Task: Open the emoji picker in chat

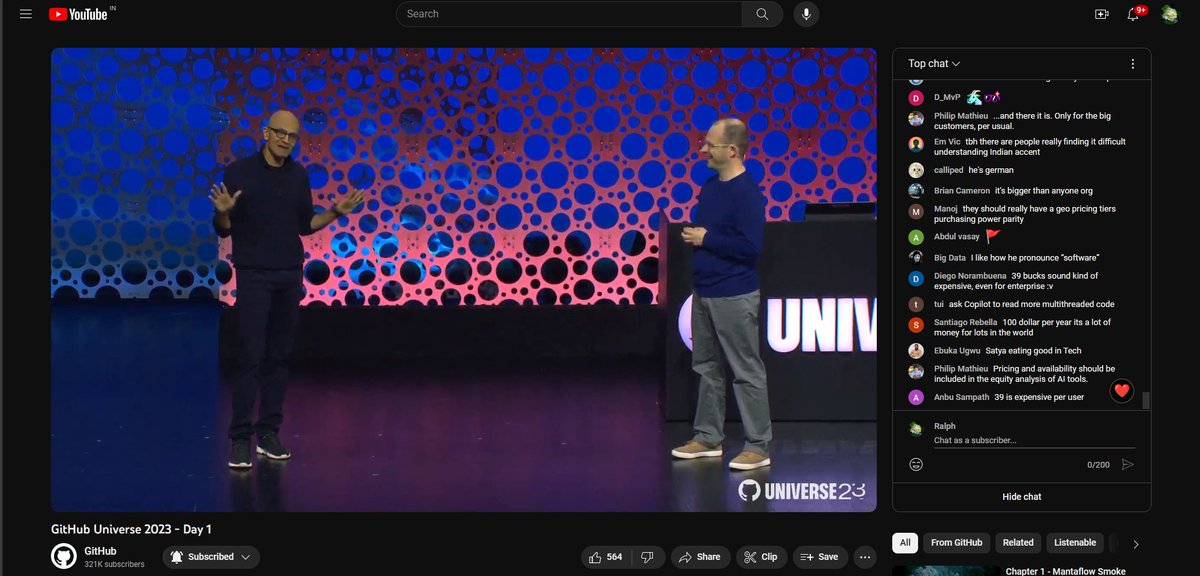Action: point(914,463)
